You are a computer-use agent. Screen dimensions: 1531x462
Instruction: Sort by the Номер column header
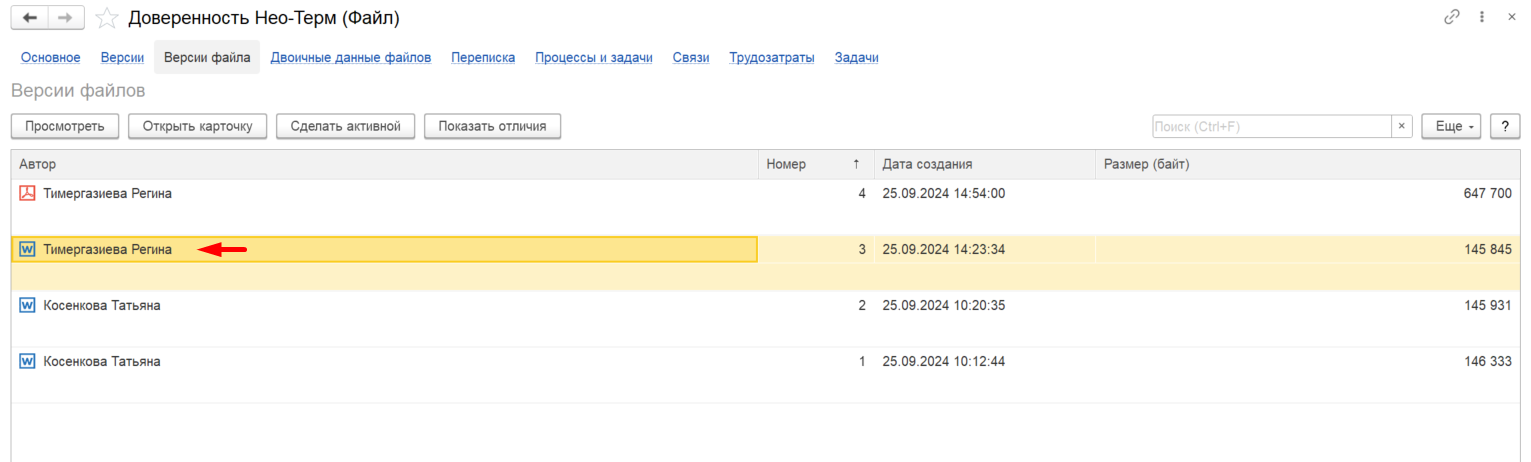815,164
